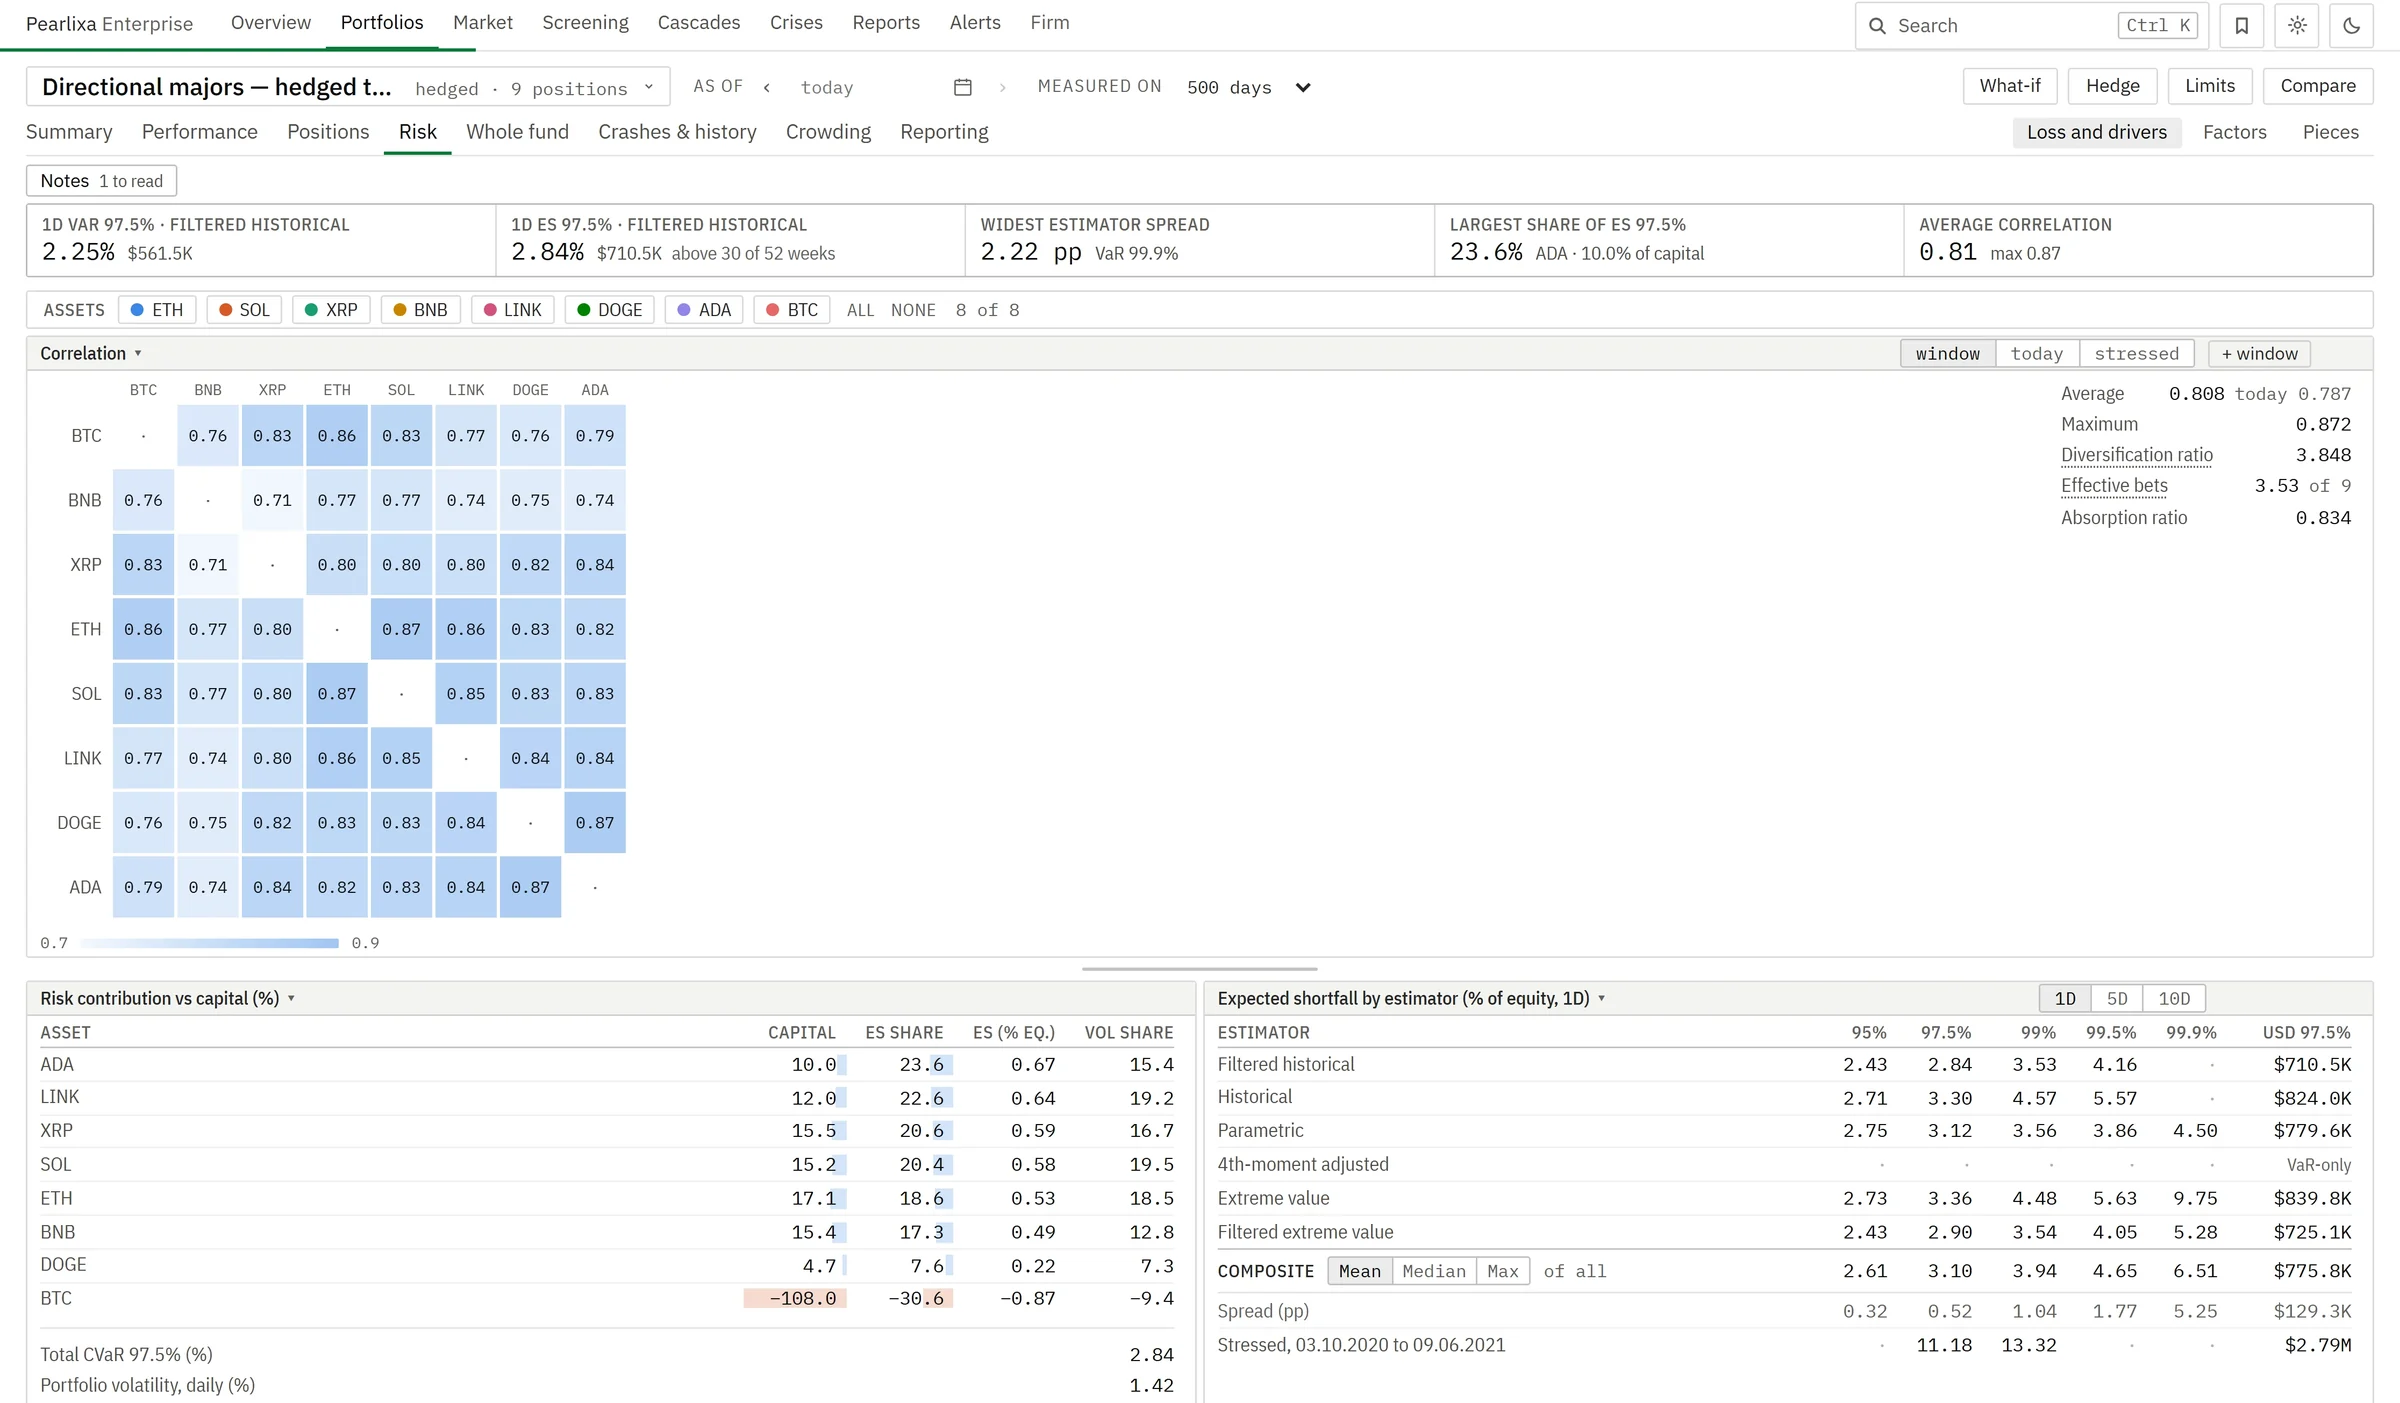Click the Hedge button
This screenshot has height=1403, width=2400.
(2113, 86)
